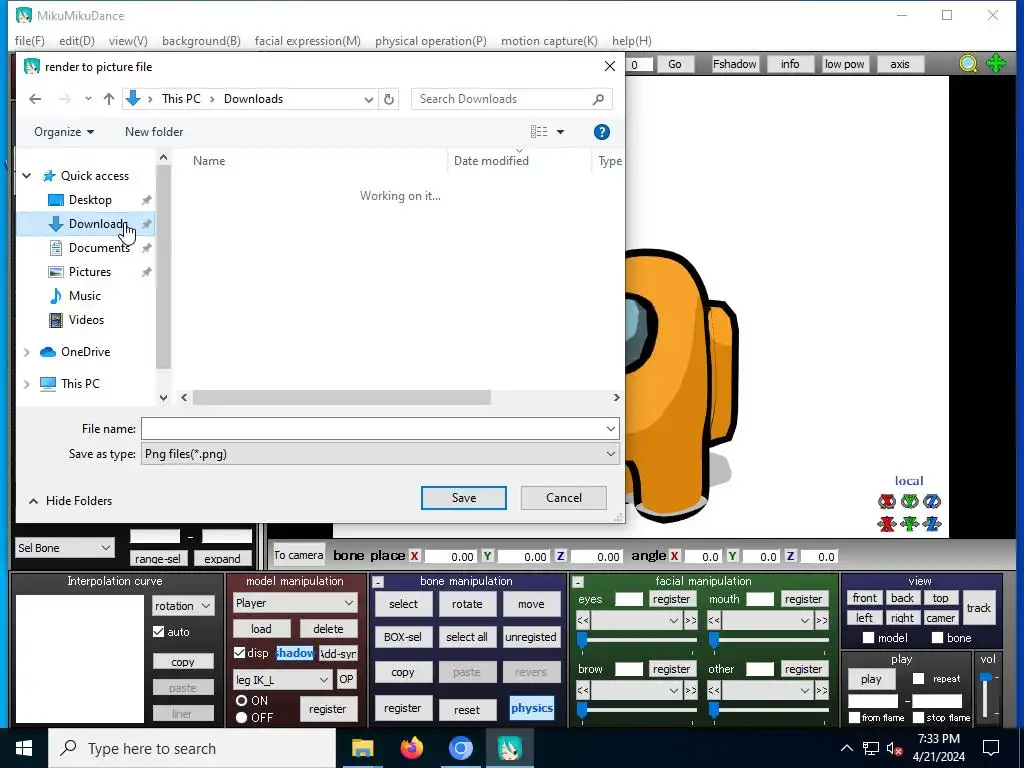Open the background(B) menu
1024x768 pixels.
[x=201, y=40]
